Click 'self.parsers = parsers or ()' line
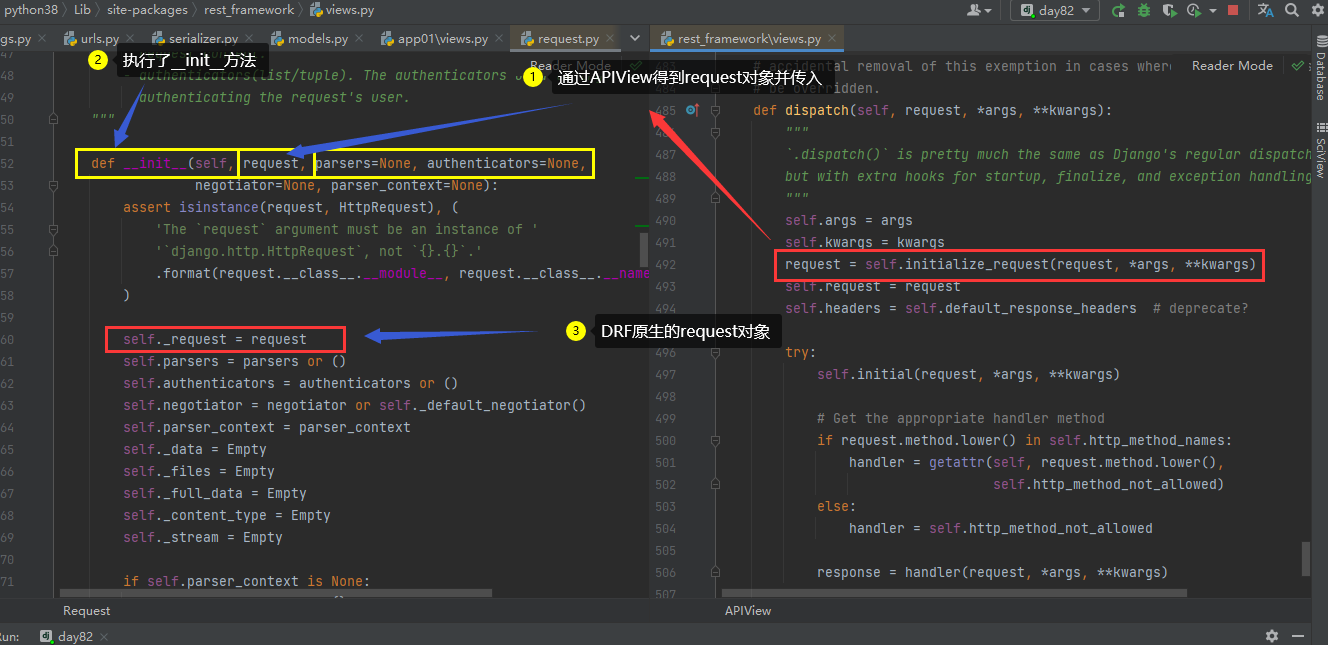The height and width of the screenshot is (645, 1328). (234, 361)
